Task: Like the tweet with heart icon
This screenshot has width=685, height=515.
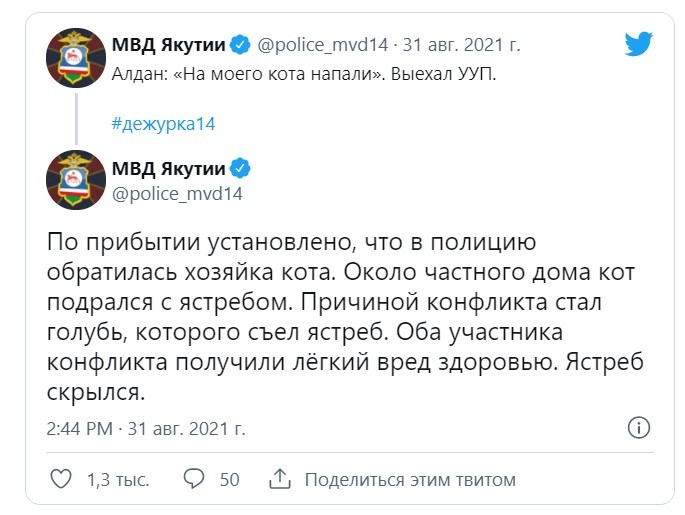Action: 61,479
